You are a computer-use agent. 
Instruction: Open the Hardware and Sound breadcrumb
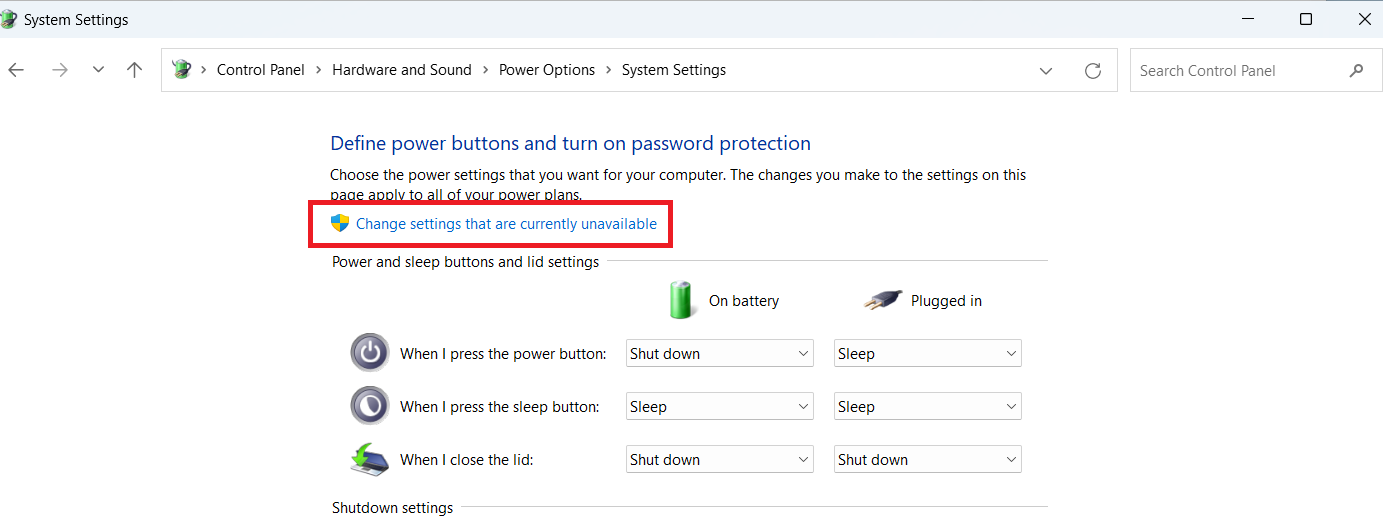tap(402, 70)
